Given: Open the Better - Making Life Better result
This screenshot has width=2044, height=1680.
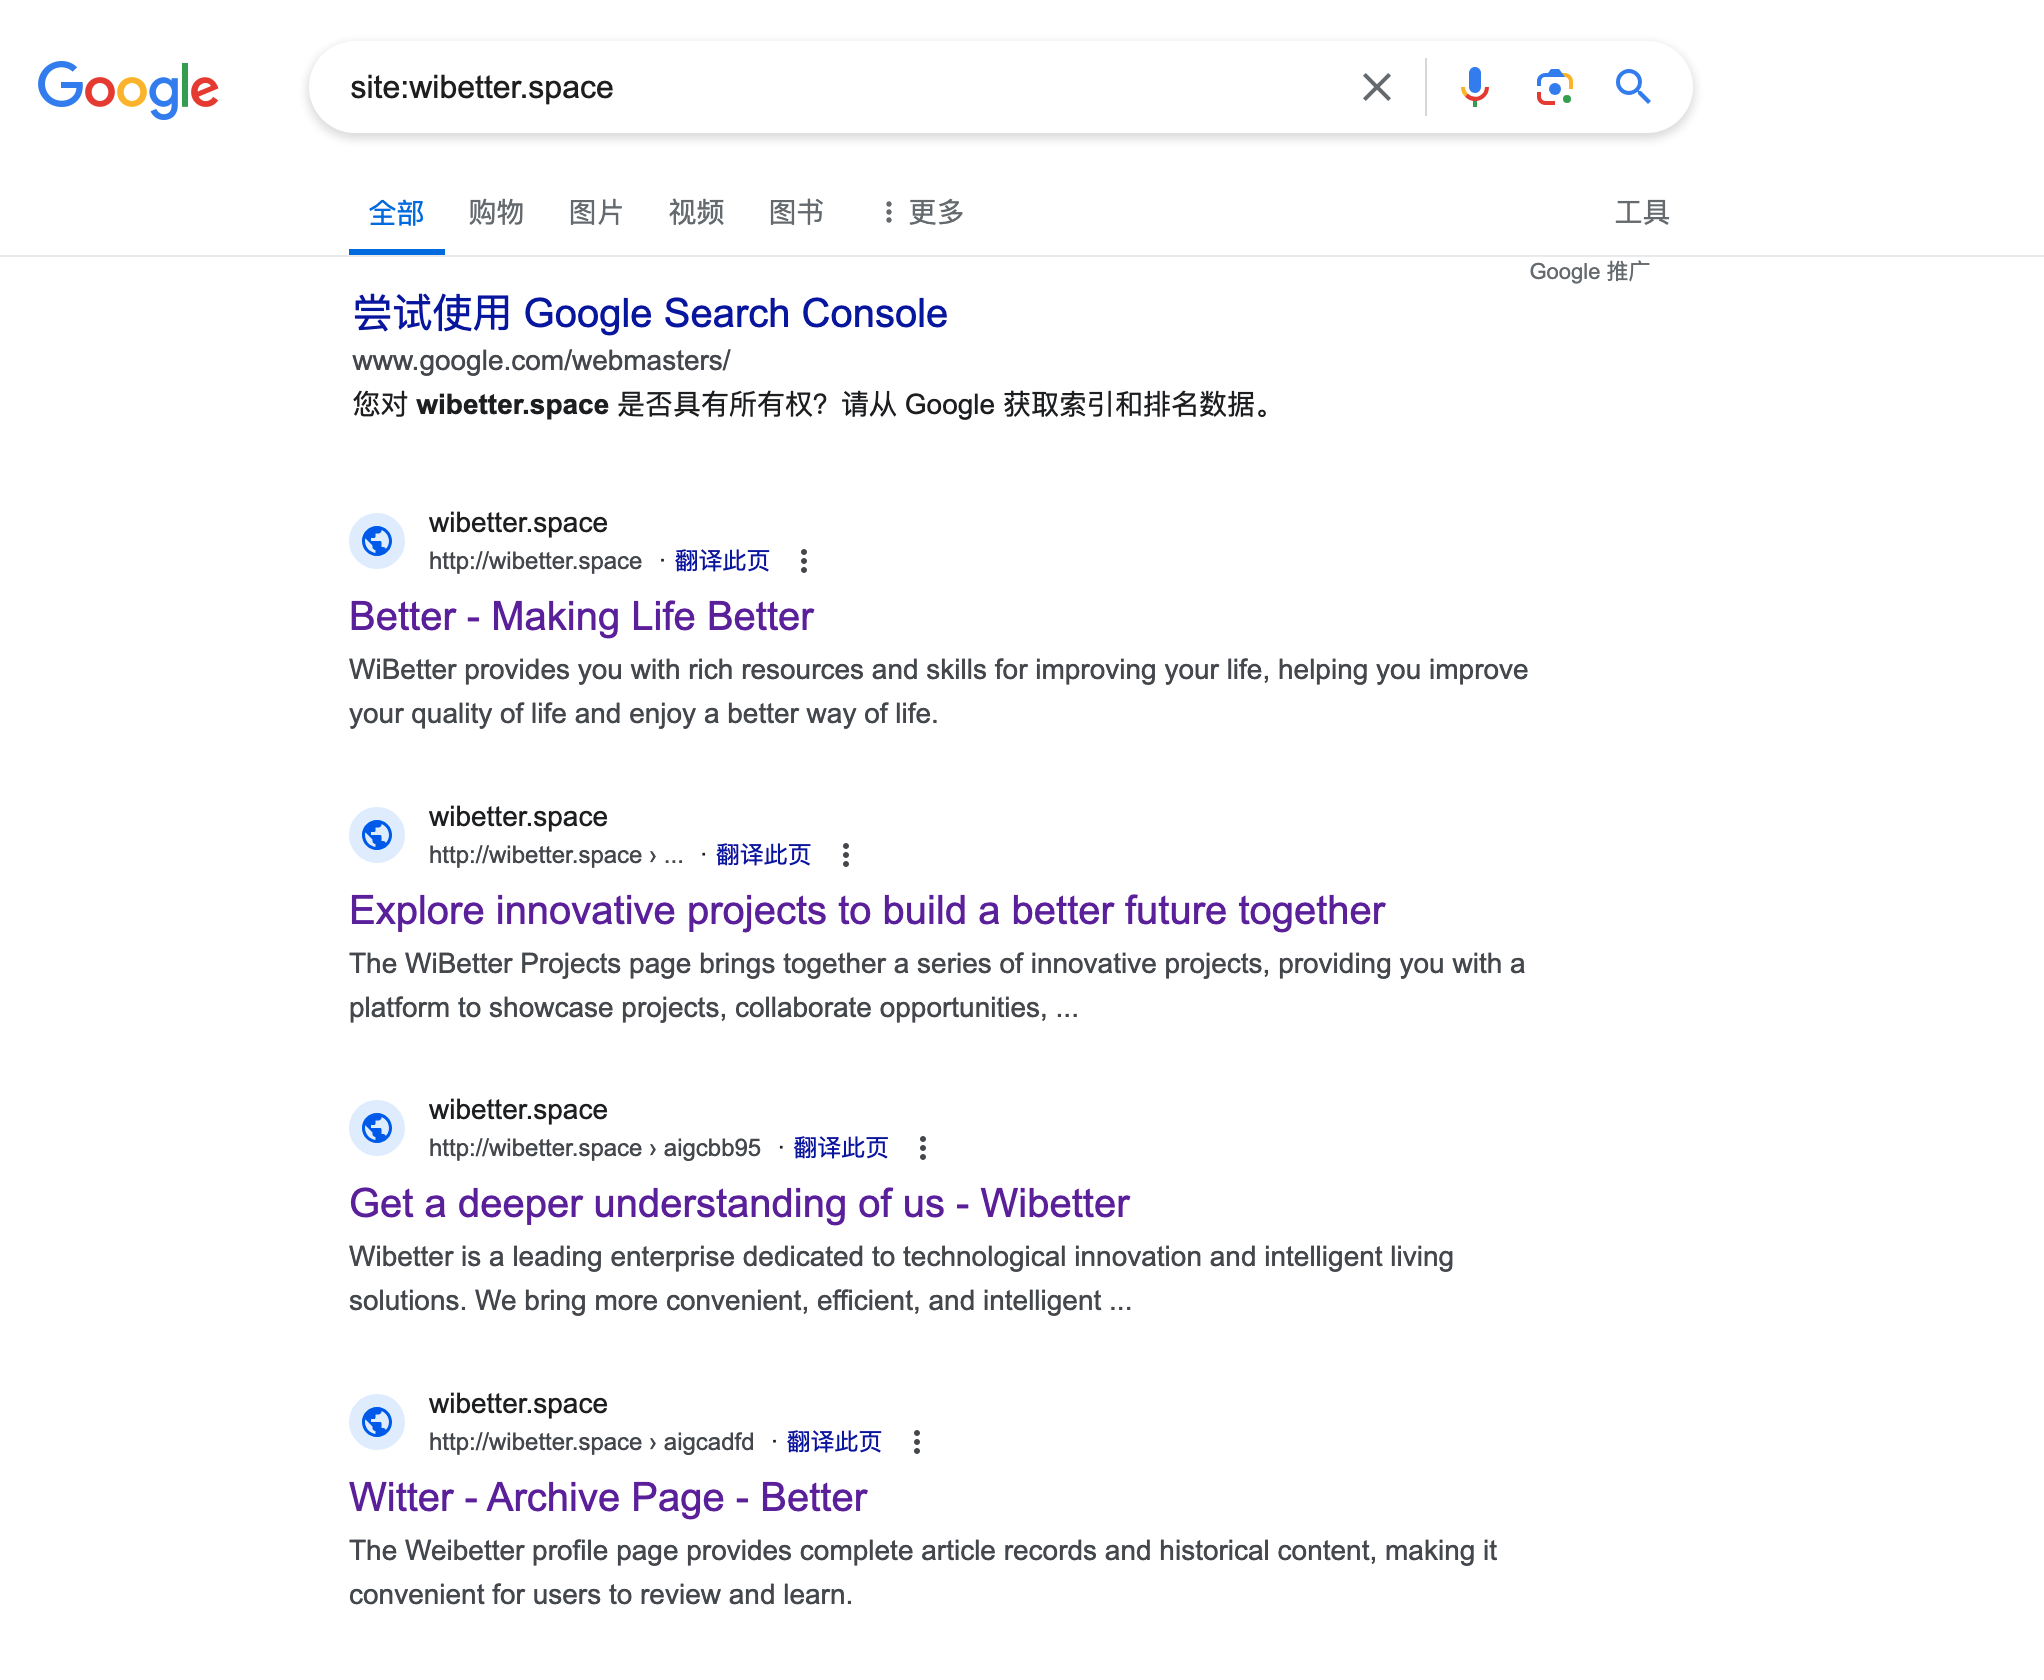Looking at the screenshot, I should (581, 616).
